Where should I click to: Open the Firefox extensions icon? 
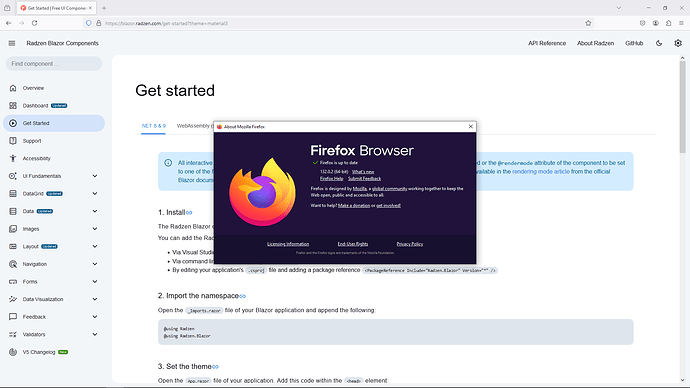(668, 23)
